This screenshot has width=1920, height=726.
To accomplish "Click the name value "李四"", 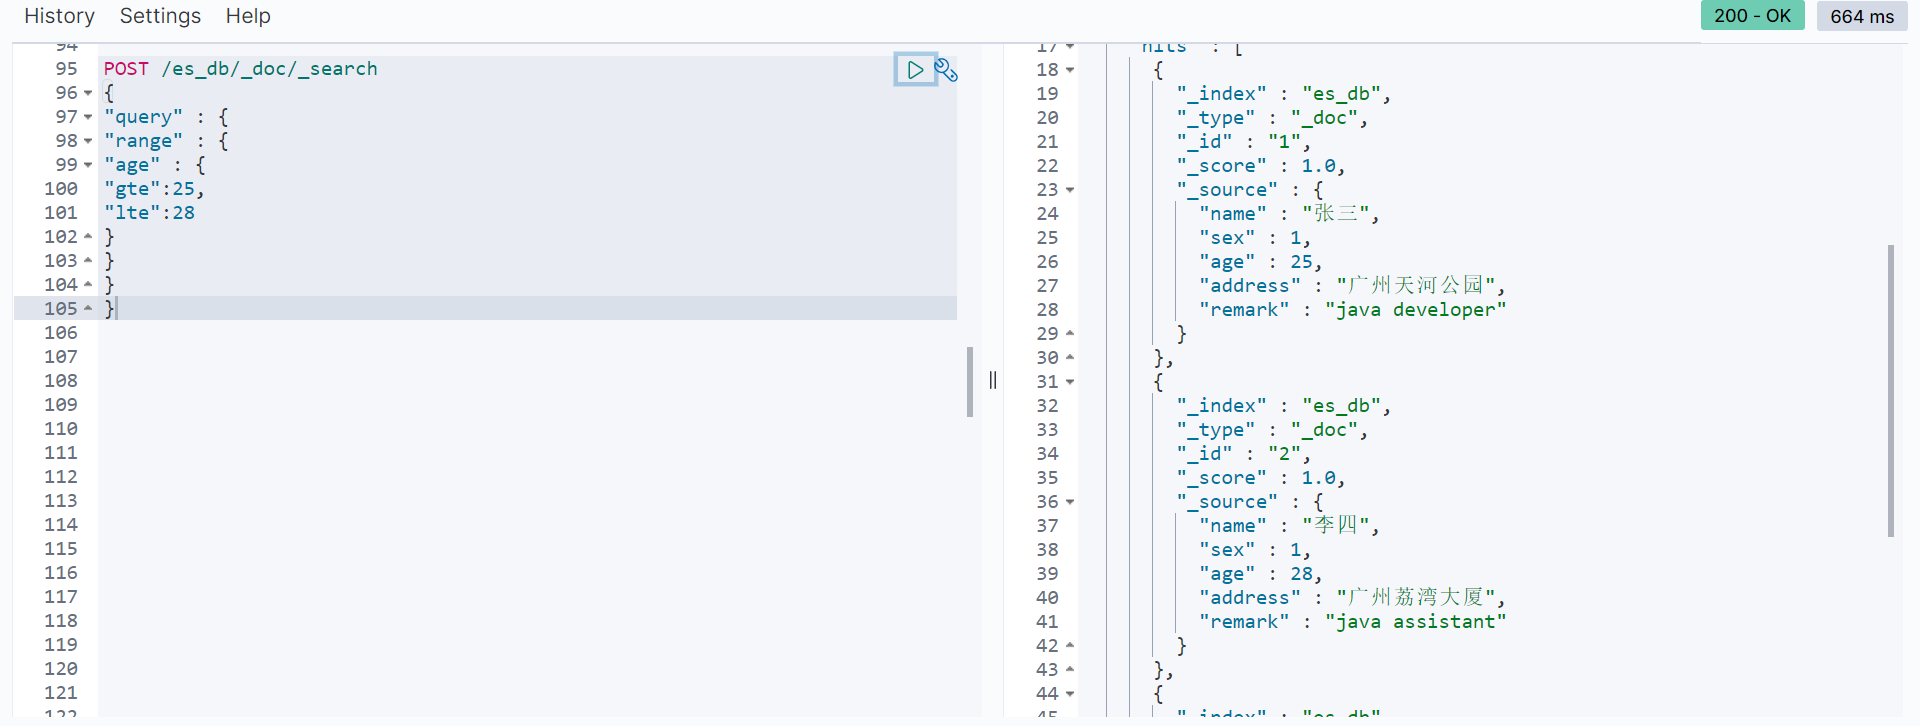I will (1336, 526).
